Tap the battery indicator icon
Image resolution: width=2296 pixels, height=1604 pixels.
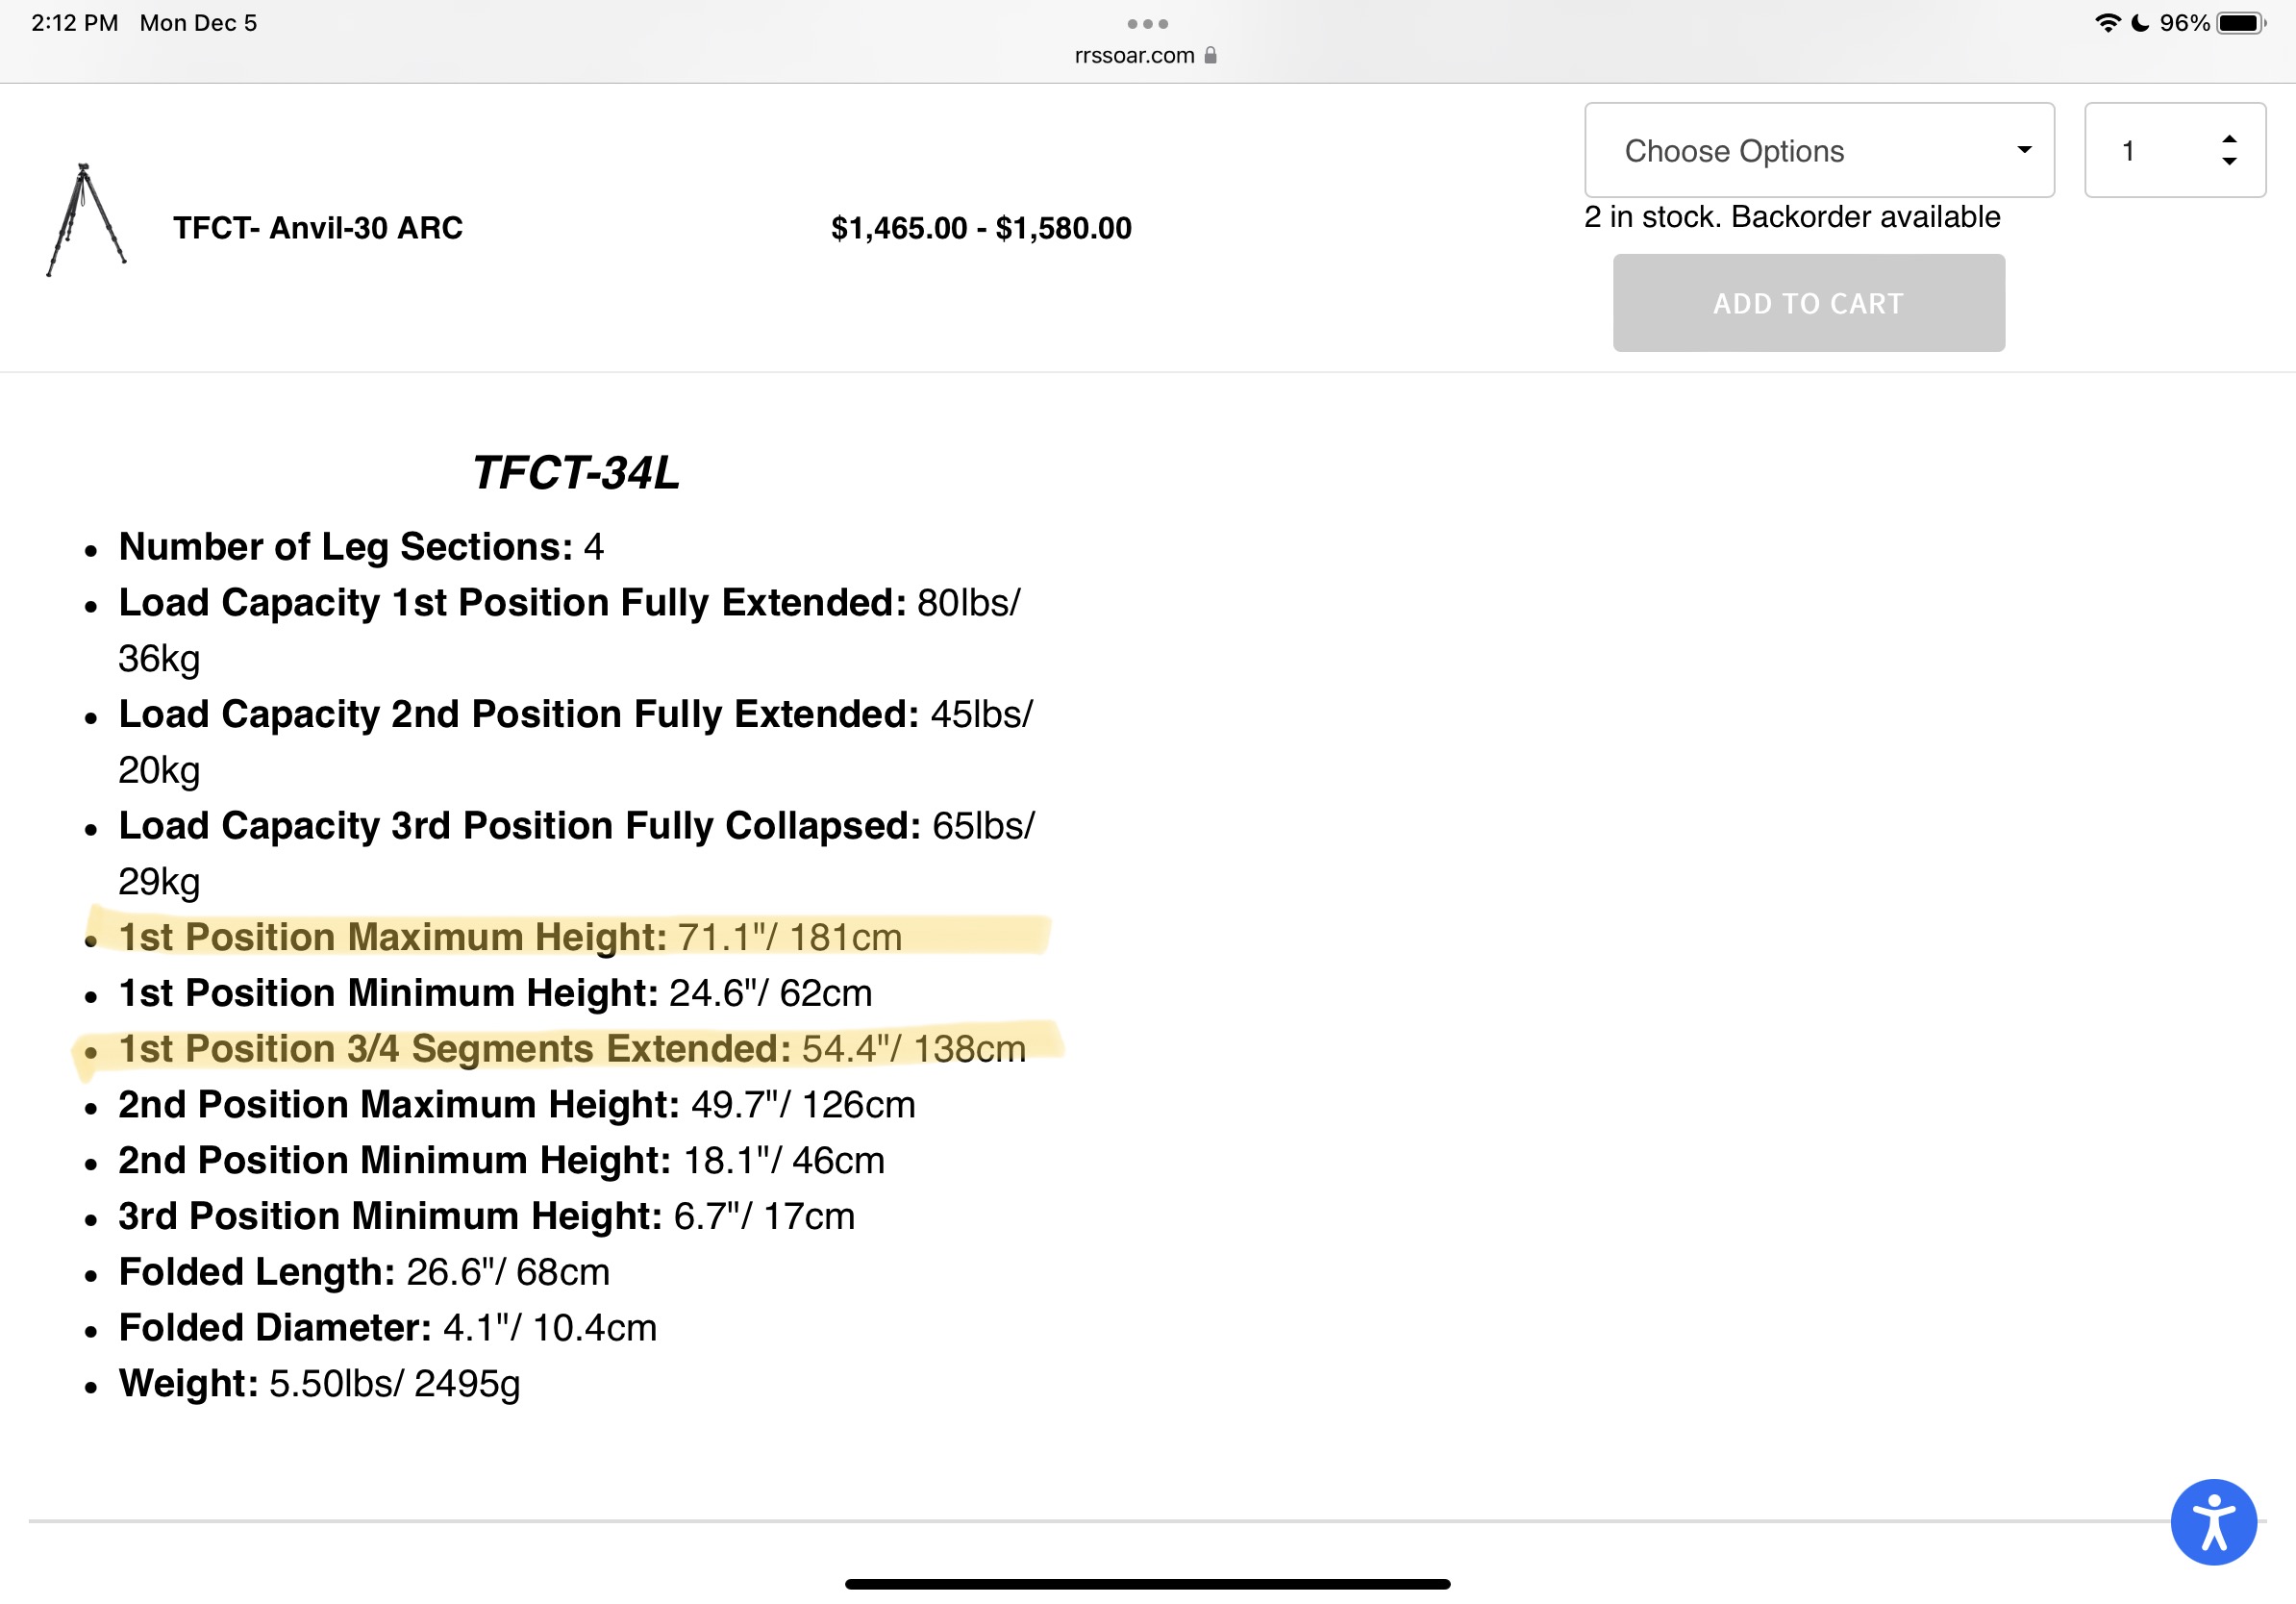[2242, 23]
